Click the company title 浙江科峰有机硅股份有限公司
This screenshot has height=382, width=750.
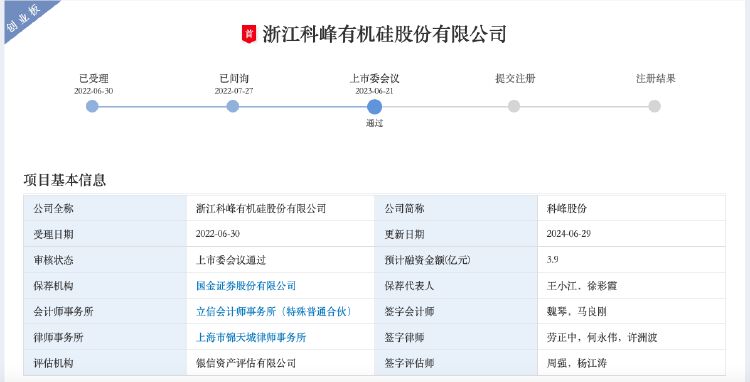click(x=384, y=34)
